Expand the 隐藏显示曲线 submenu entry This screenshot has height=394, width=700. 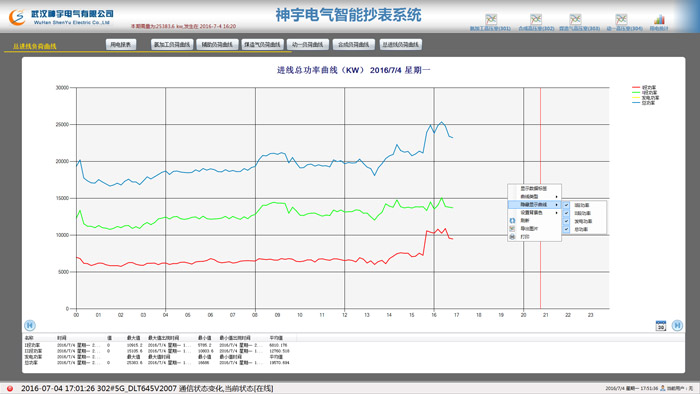(534, 204)
